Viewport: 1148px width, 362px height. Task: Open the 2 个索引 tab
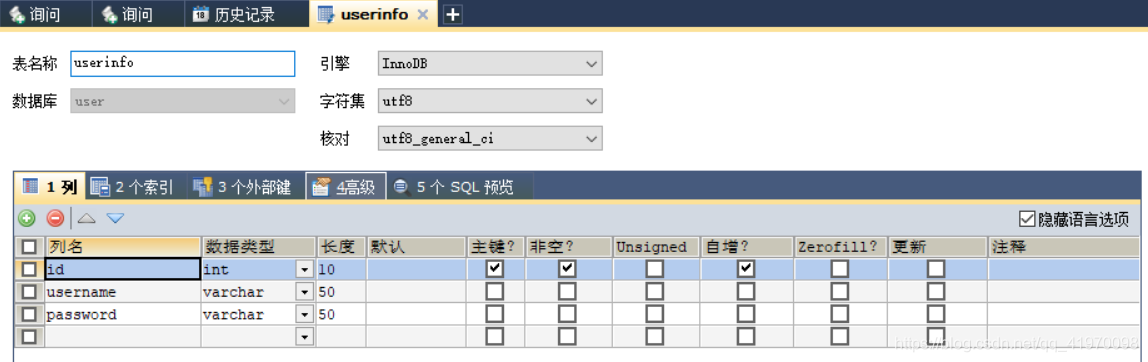point(133,187)
